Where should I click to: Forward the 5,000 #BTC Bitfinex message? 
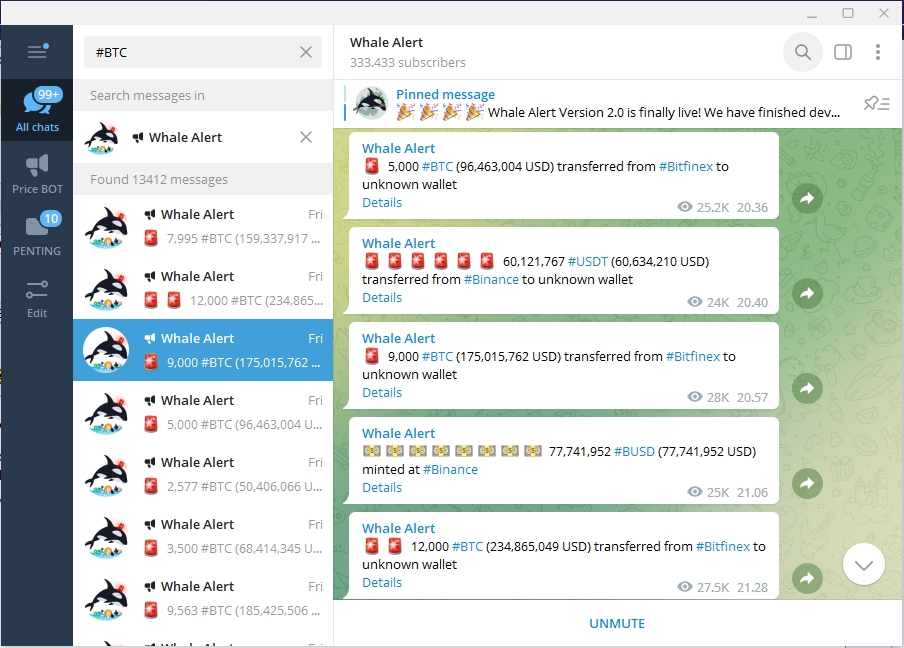pyautogui.click(x=807, y=198)
